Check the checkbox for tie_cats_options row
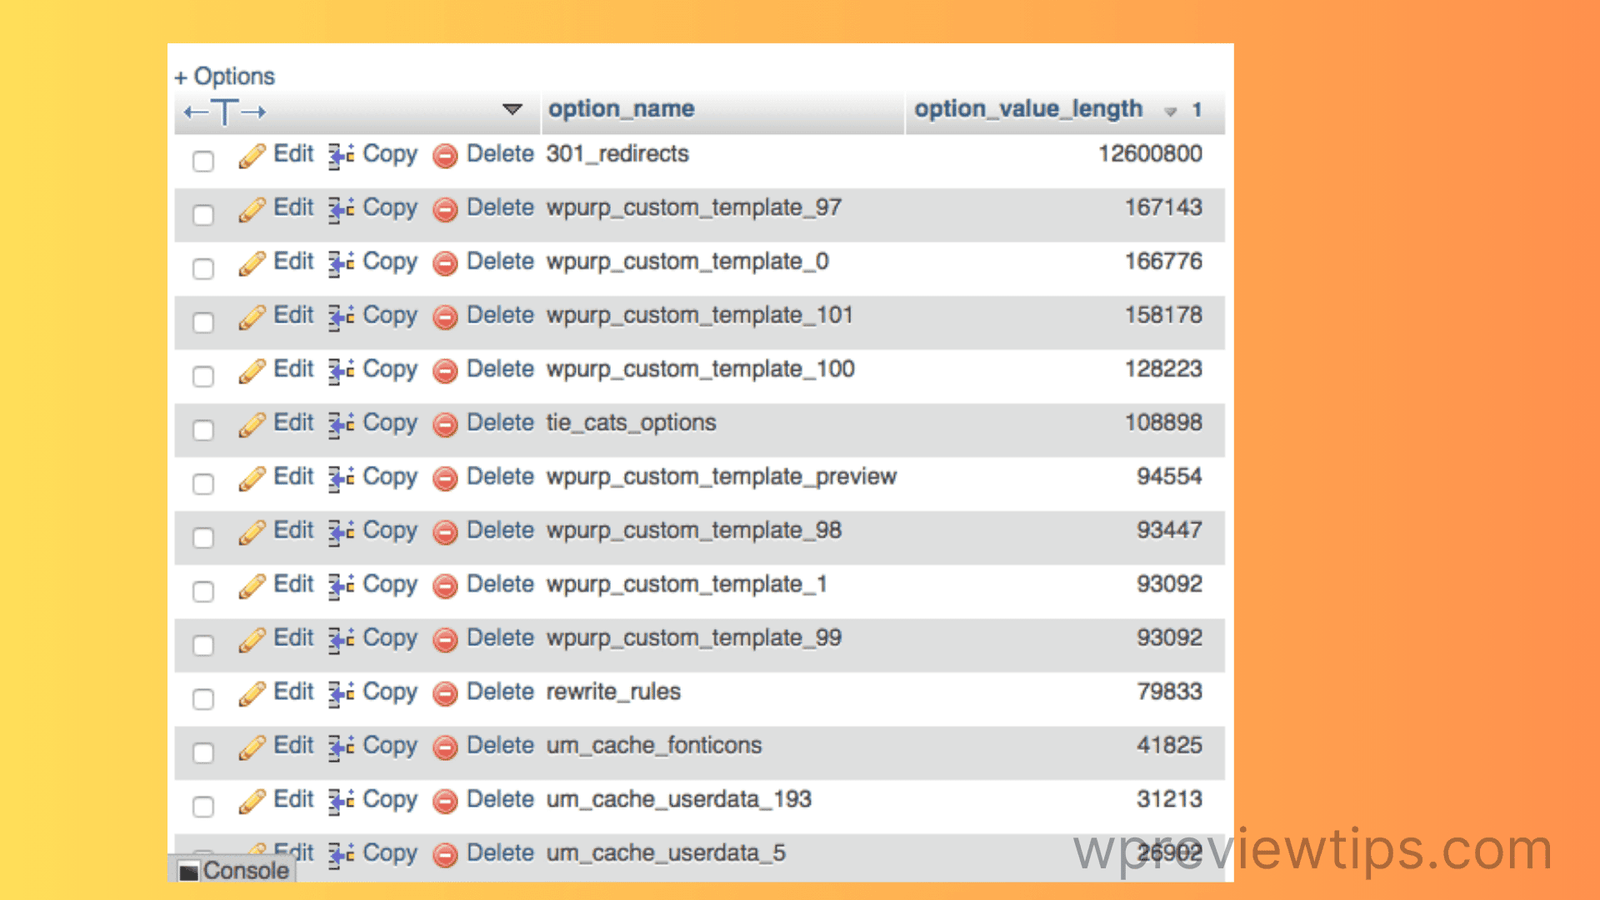Viewport: 1600px width, 900px height. tap(203, 430)
